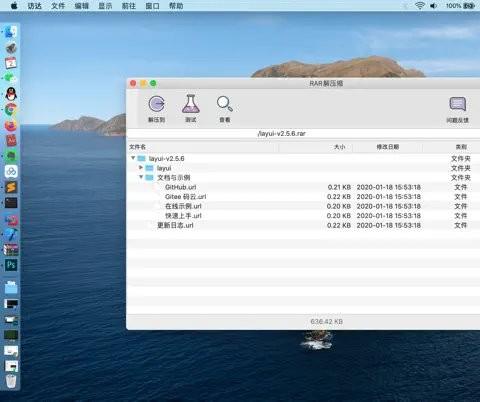Open the 访达 menu
The image size is (480, 402).
(x=35, y=6)
